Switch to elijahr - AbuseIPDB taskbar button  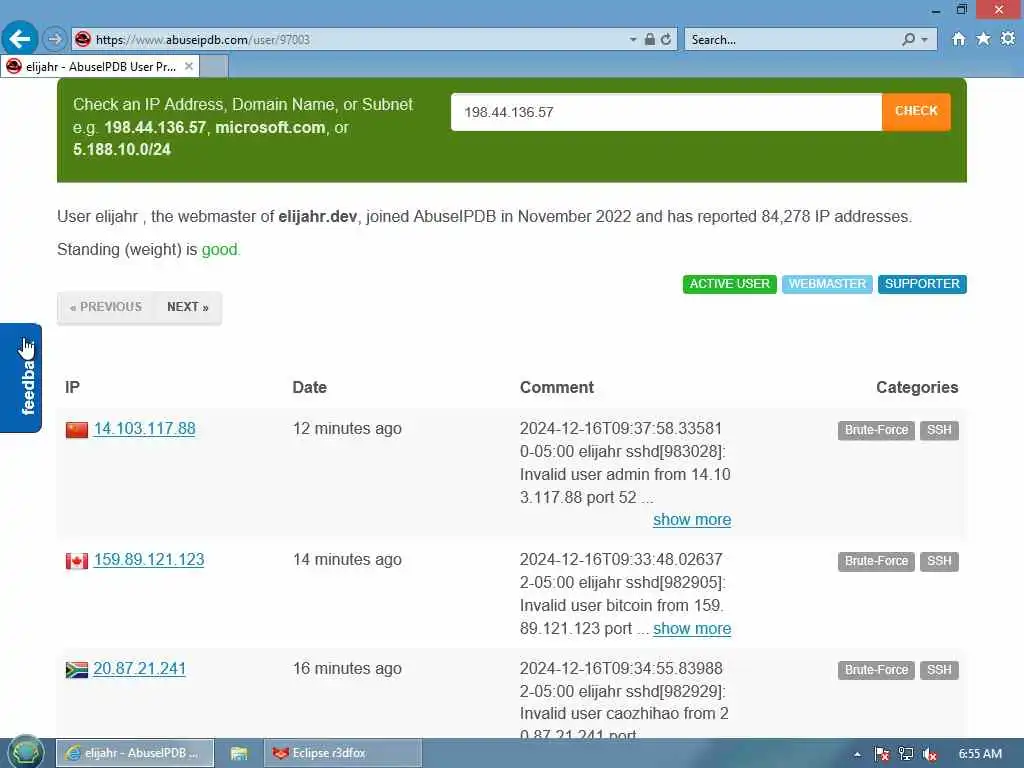[x=135, y=753]
